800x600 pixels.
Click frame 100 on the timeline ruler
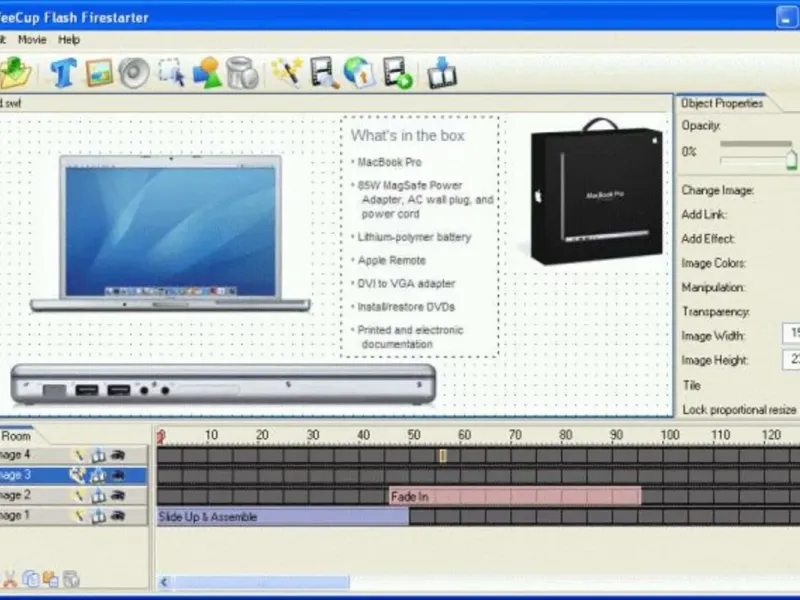[669, 435]
